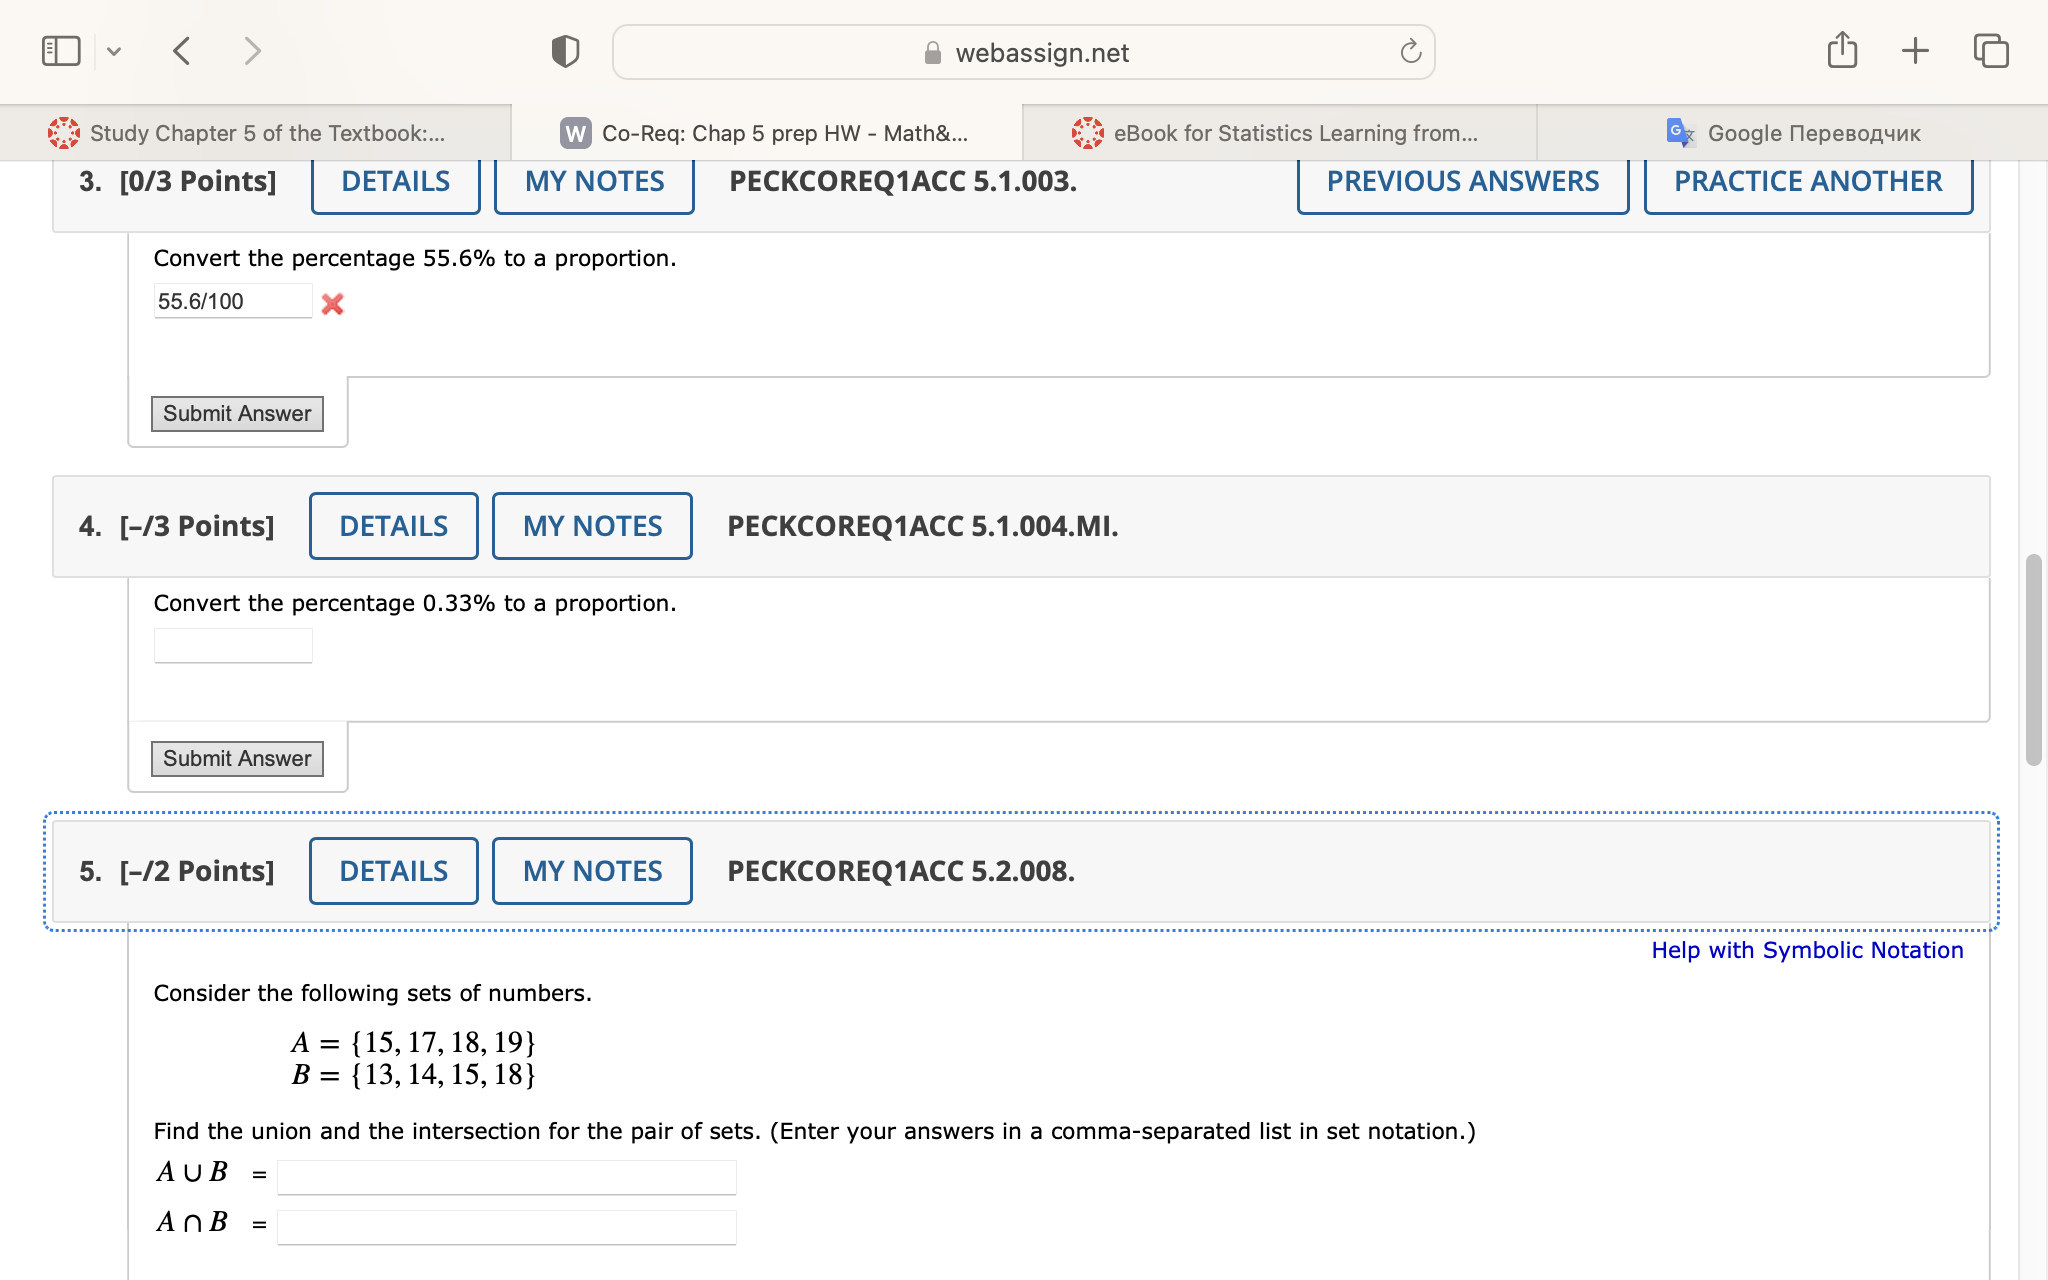Expand the sidebar dropdown chevron
The width and height of the screenshot is (2048, 1280).
click(x=114, y=51)
